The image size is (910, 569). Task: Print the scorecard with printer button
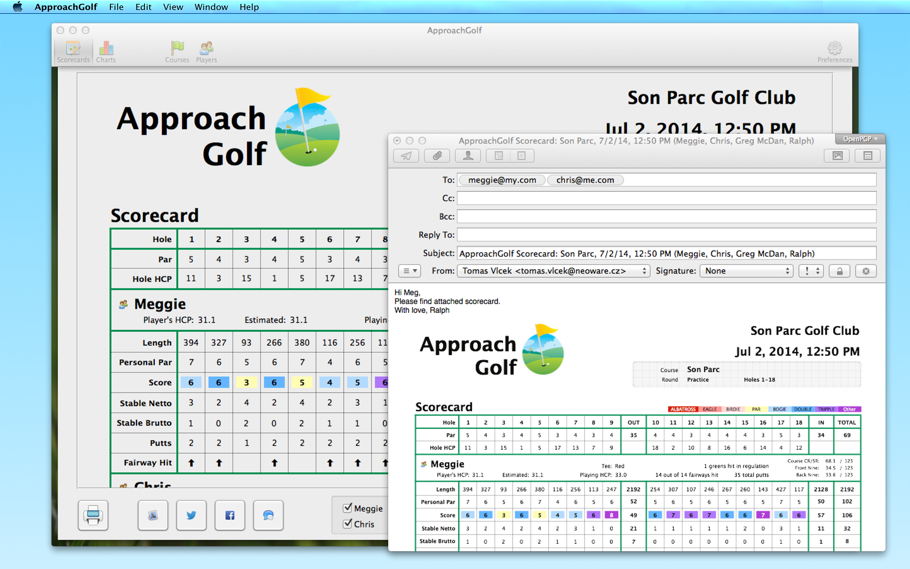[x=93, y=515]
